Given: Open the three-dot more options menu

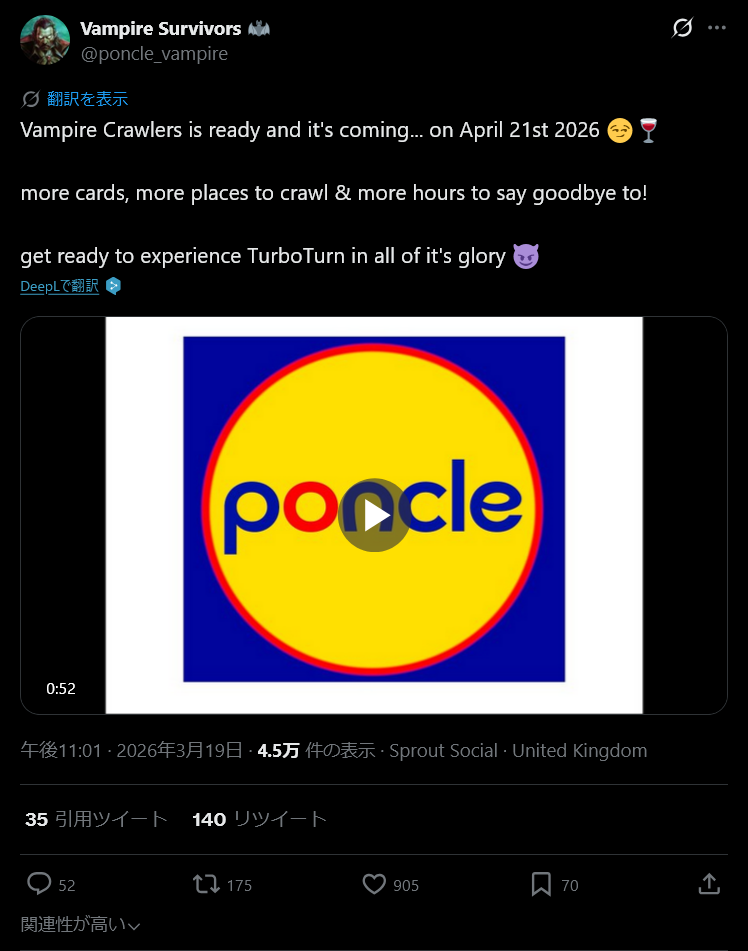Looking at the screenshot, I should (x=717, y=28).
